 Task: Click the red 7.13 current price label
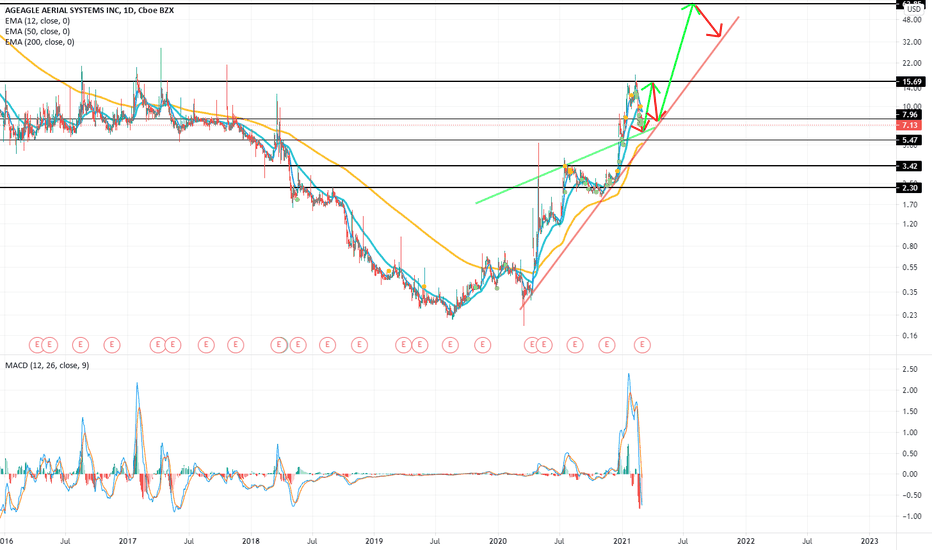[x=911, y=125]
